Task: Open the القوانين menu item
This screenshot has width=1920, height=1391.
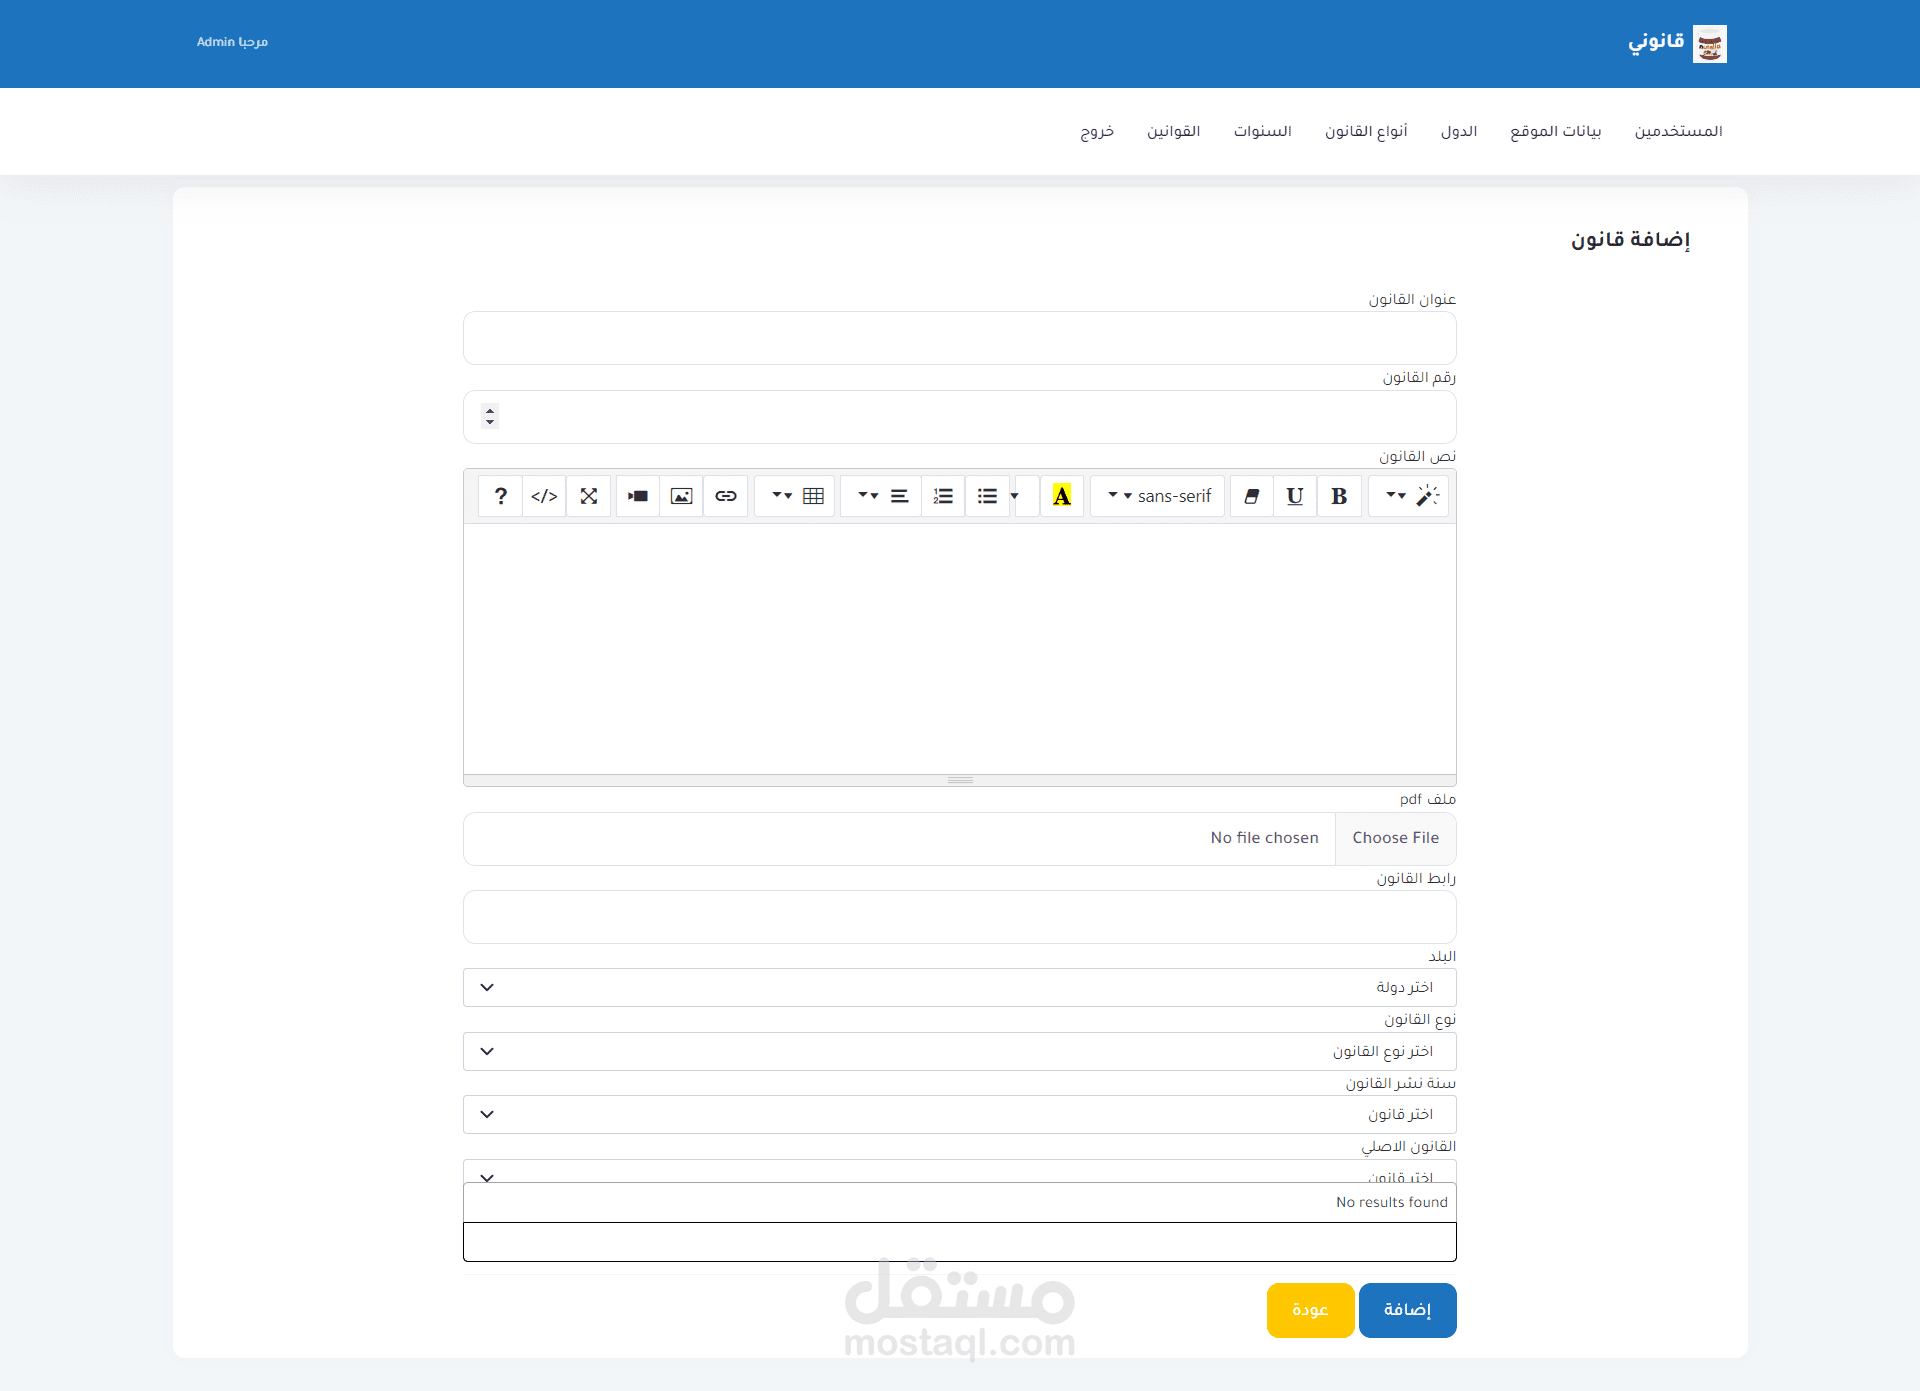Action: [x=1173, y=131]
